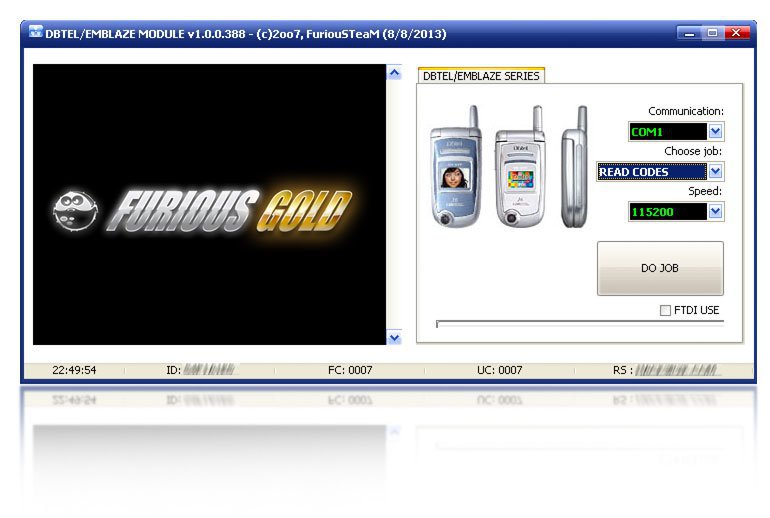The height and width of the screenshot is (518, 770).
Task: Expand the Choose job READ CODES dropdown
Action: click(x=715, y=171)
